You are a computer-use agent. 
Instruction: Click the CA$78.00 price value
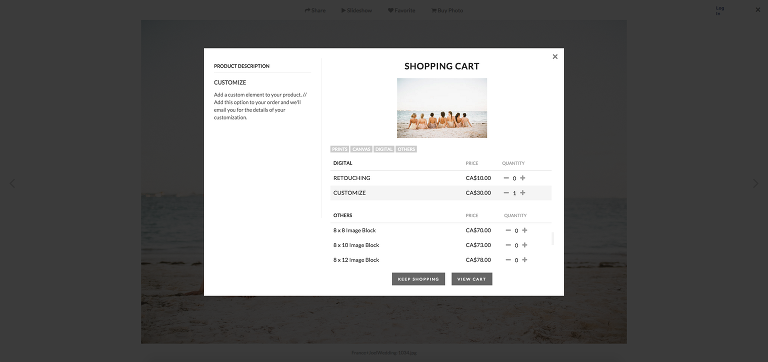point(478,260)
